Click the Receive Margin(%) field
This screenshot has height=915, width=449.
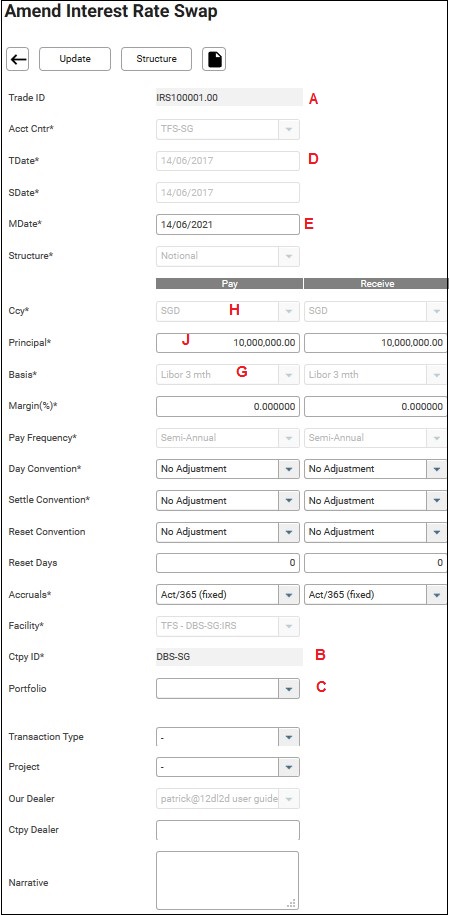376,406
